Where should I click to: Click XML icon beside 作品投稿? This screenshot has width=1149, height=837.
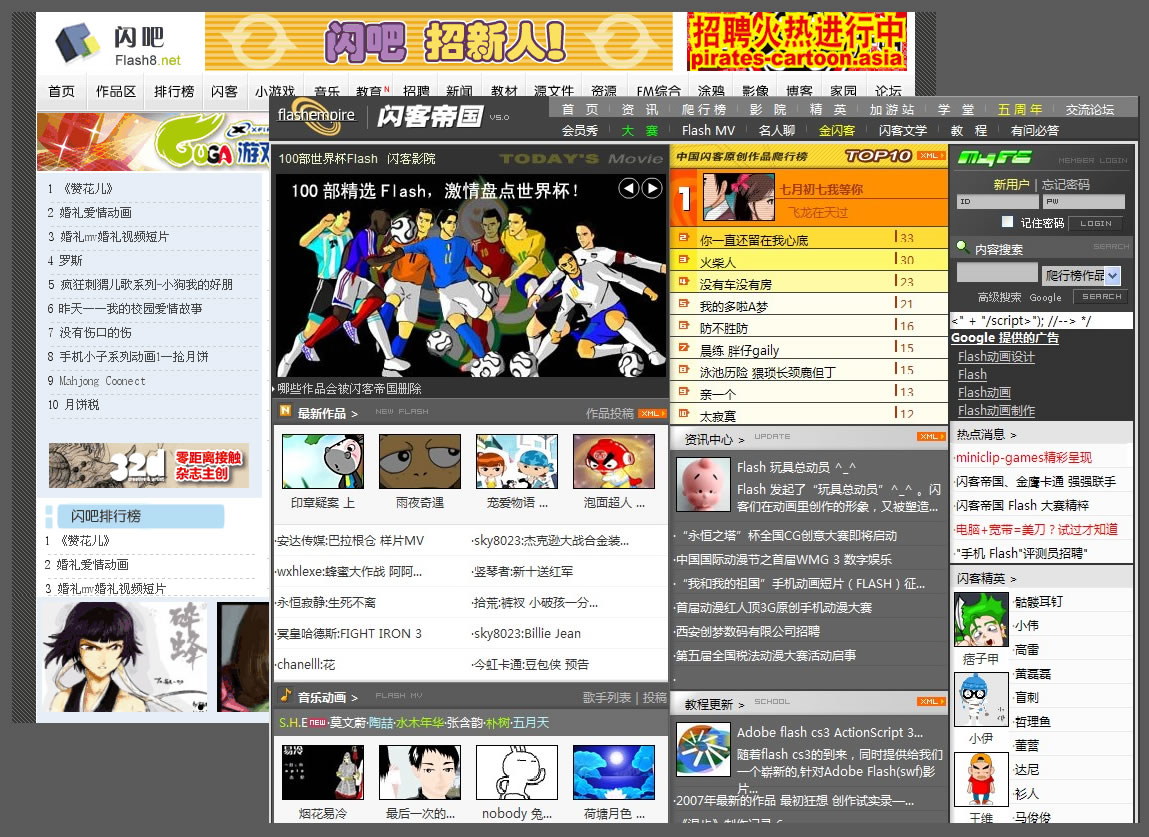pos(651,413)
